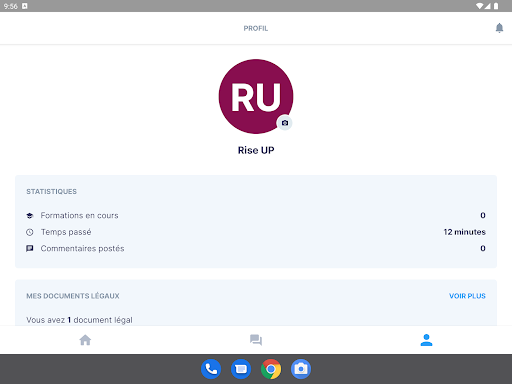Click the Commentaires postés count 0
The image size is (512, 384).
[483, 248]
